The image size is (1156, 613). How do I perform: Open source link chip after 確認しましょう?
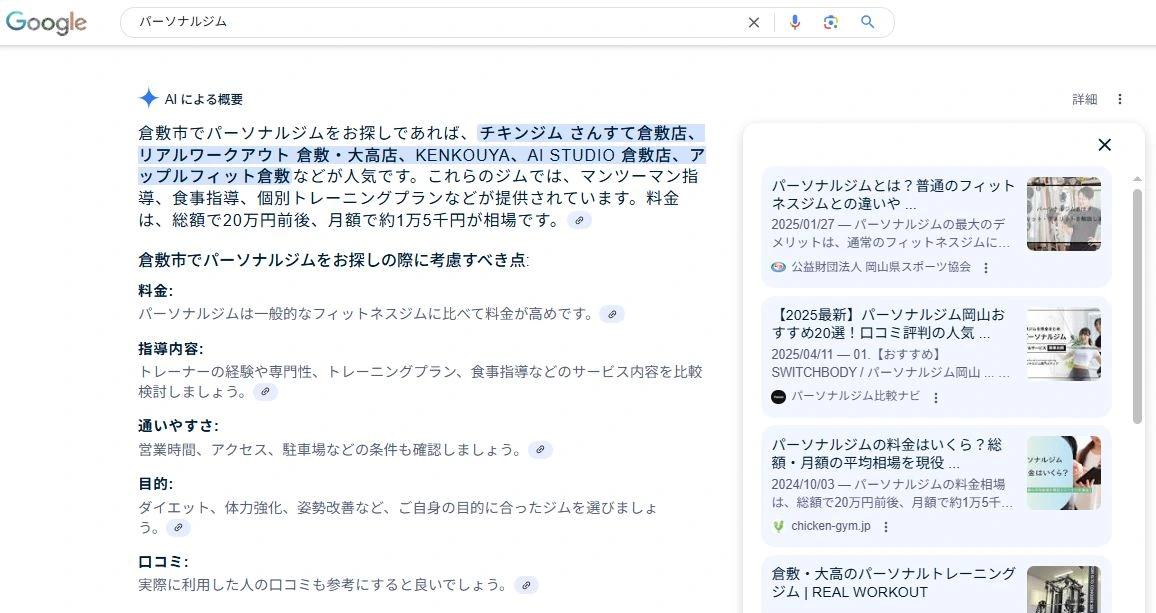[x=540, y=450]
